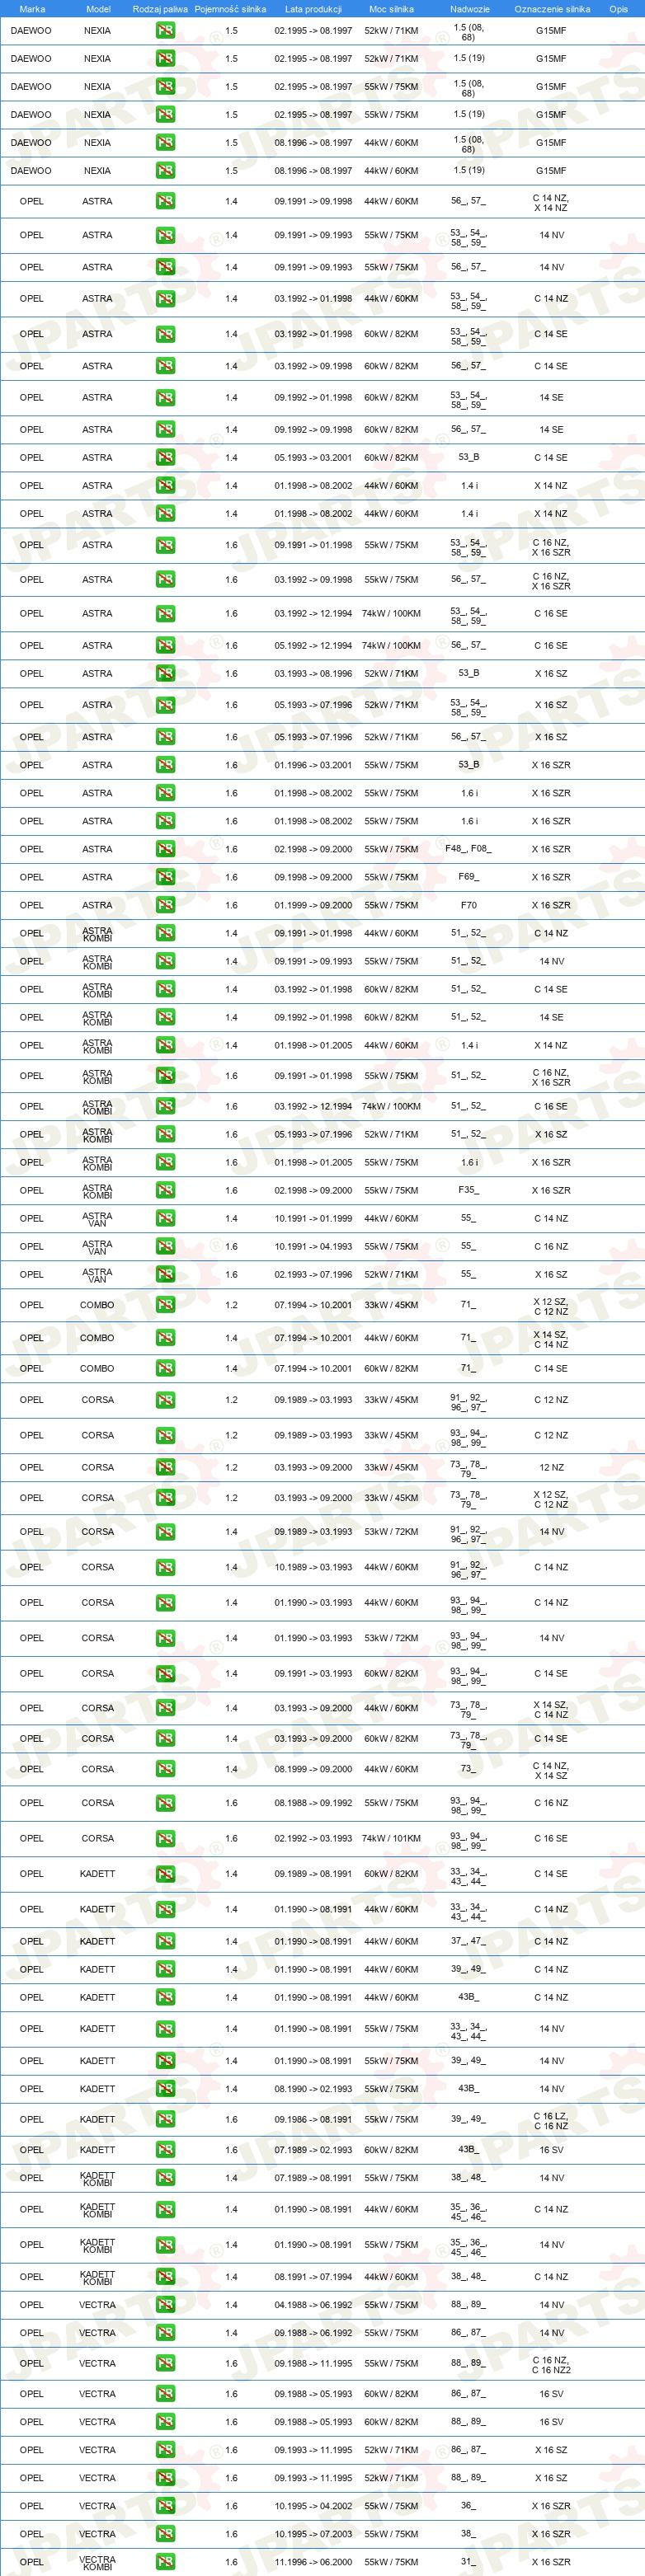The image size is (645, 2576).
Task: Click the Marka column header
Action: [x=32, y=9]
